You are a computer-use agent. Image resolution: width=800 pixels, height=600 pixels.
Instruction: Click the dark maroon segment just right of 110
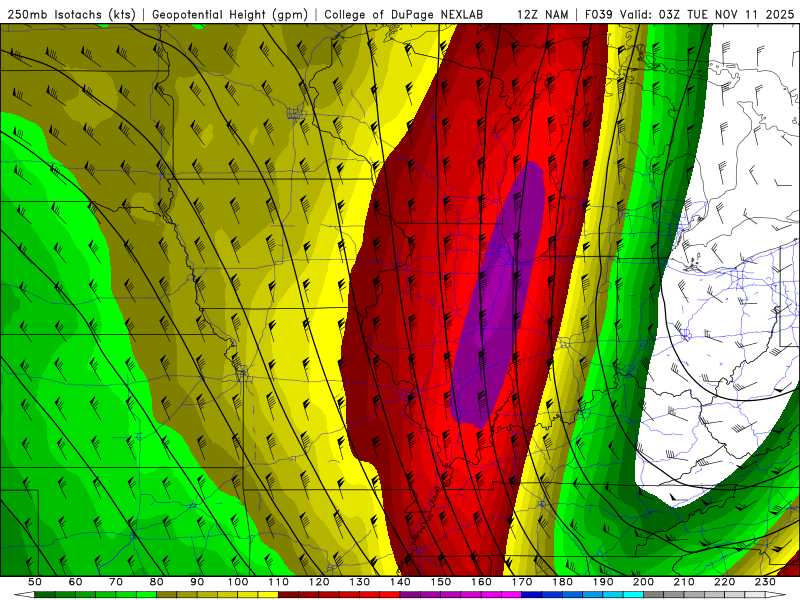coord(288,595)
